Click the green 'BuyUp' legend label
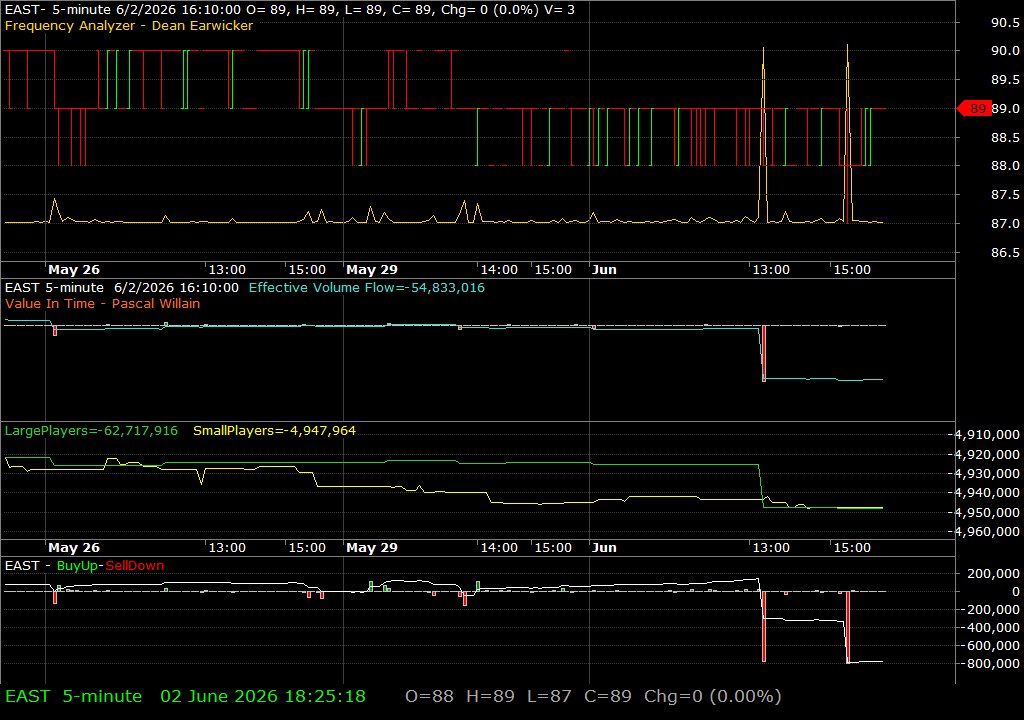The height and width of the screenshot is (720, 1024). point(77,566)
